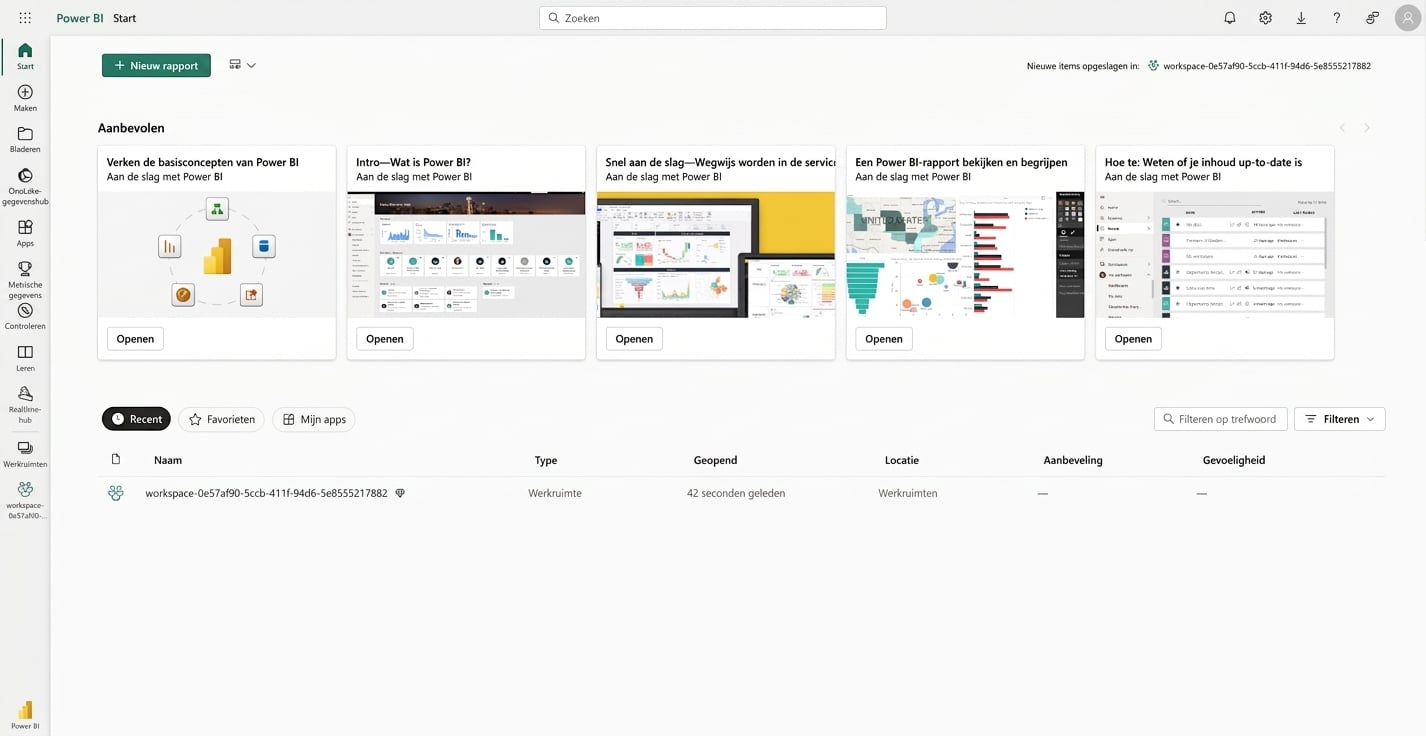Click the Locatie column header
Screen dimensions: 1426x736
coord(902,460)
